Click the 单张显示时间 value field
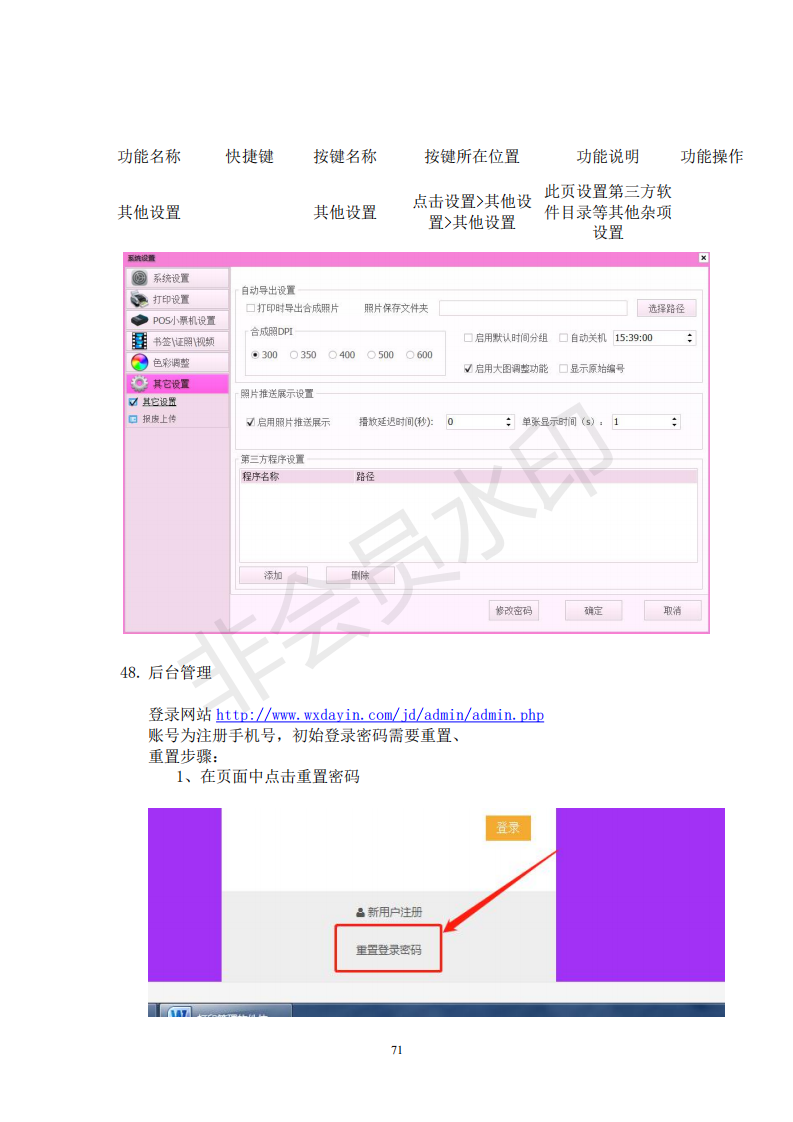 coord(640,422)
